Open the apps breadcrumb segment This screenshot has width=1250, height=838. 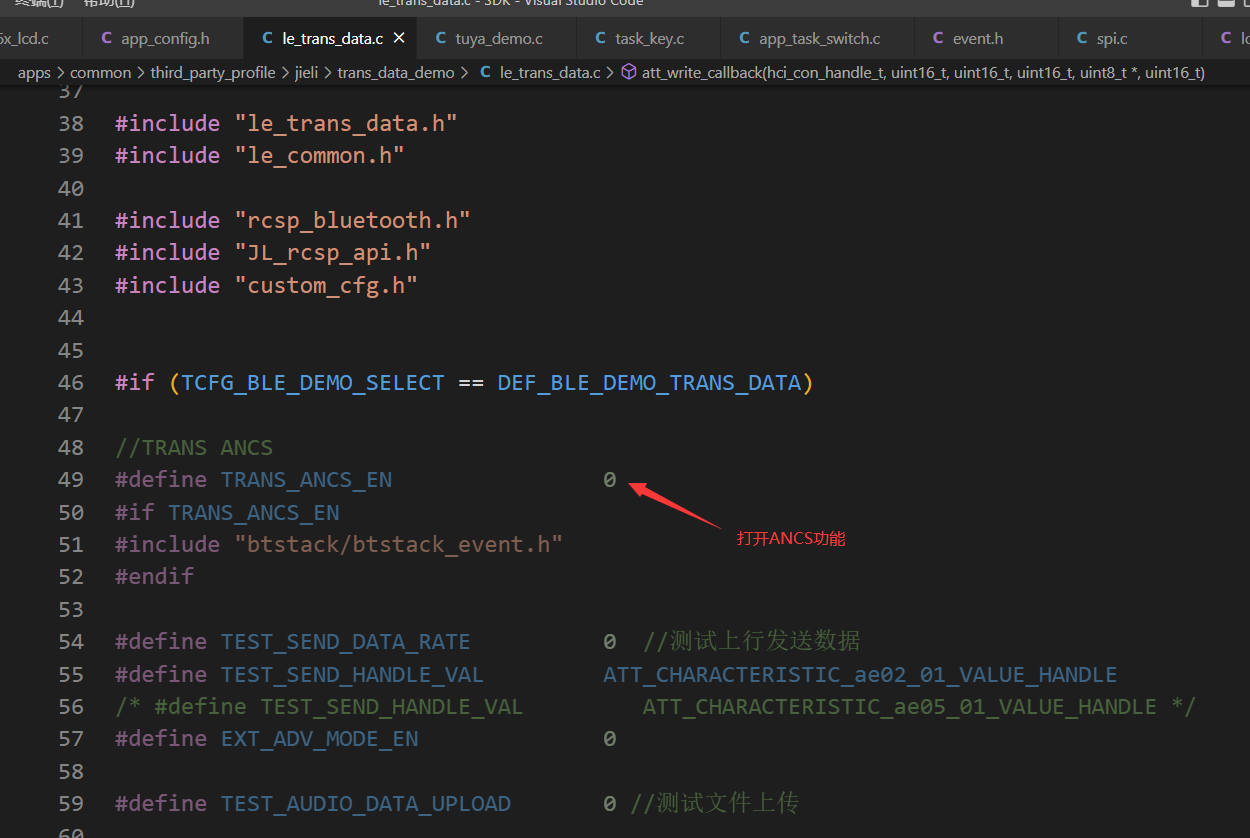34,72
